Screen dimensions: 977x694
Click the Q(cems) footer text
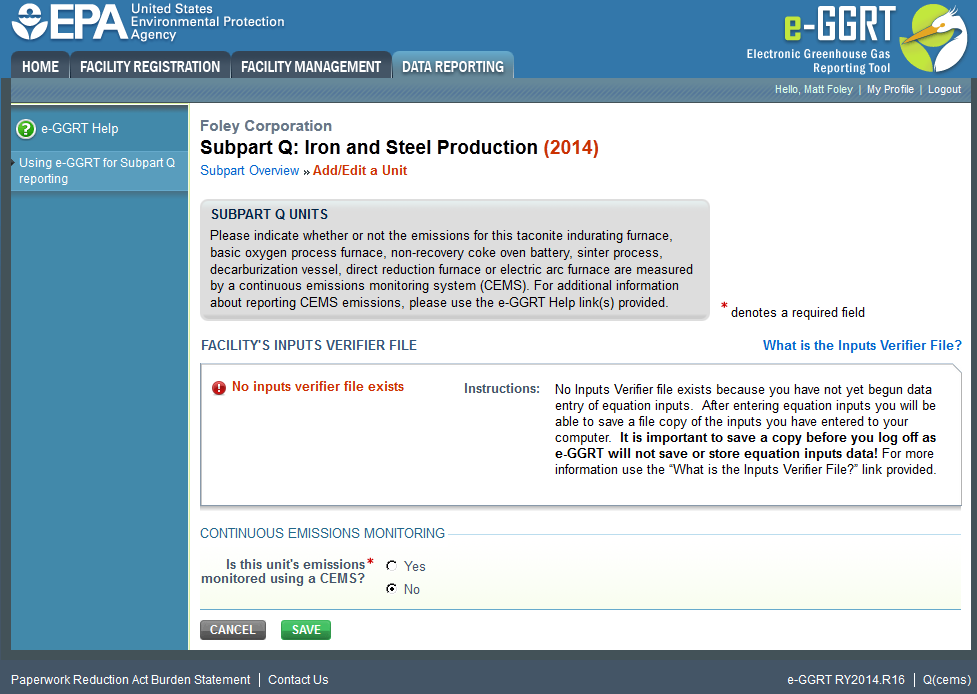[946, 680]
